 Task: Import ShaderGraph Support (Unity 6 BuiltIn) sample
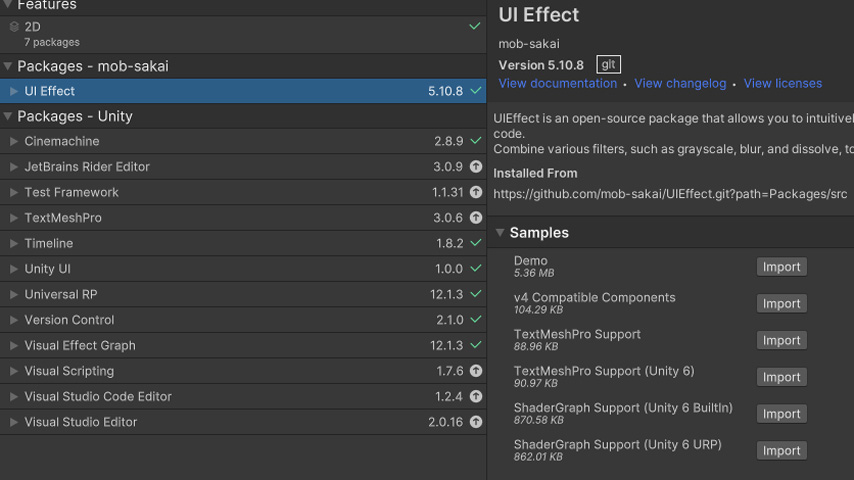[x=782, y=414]
